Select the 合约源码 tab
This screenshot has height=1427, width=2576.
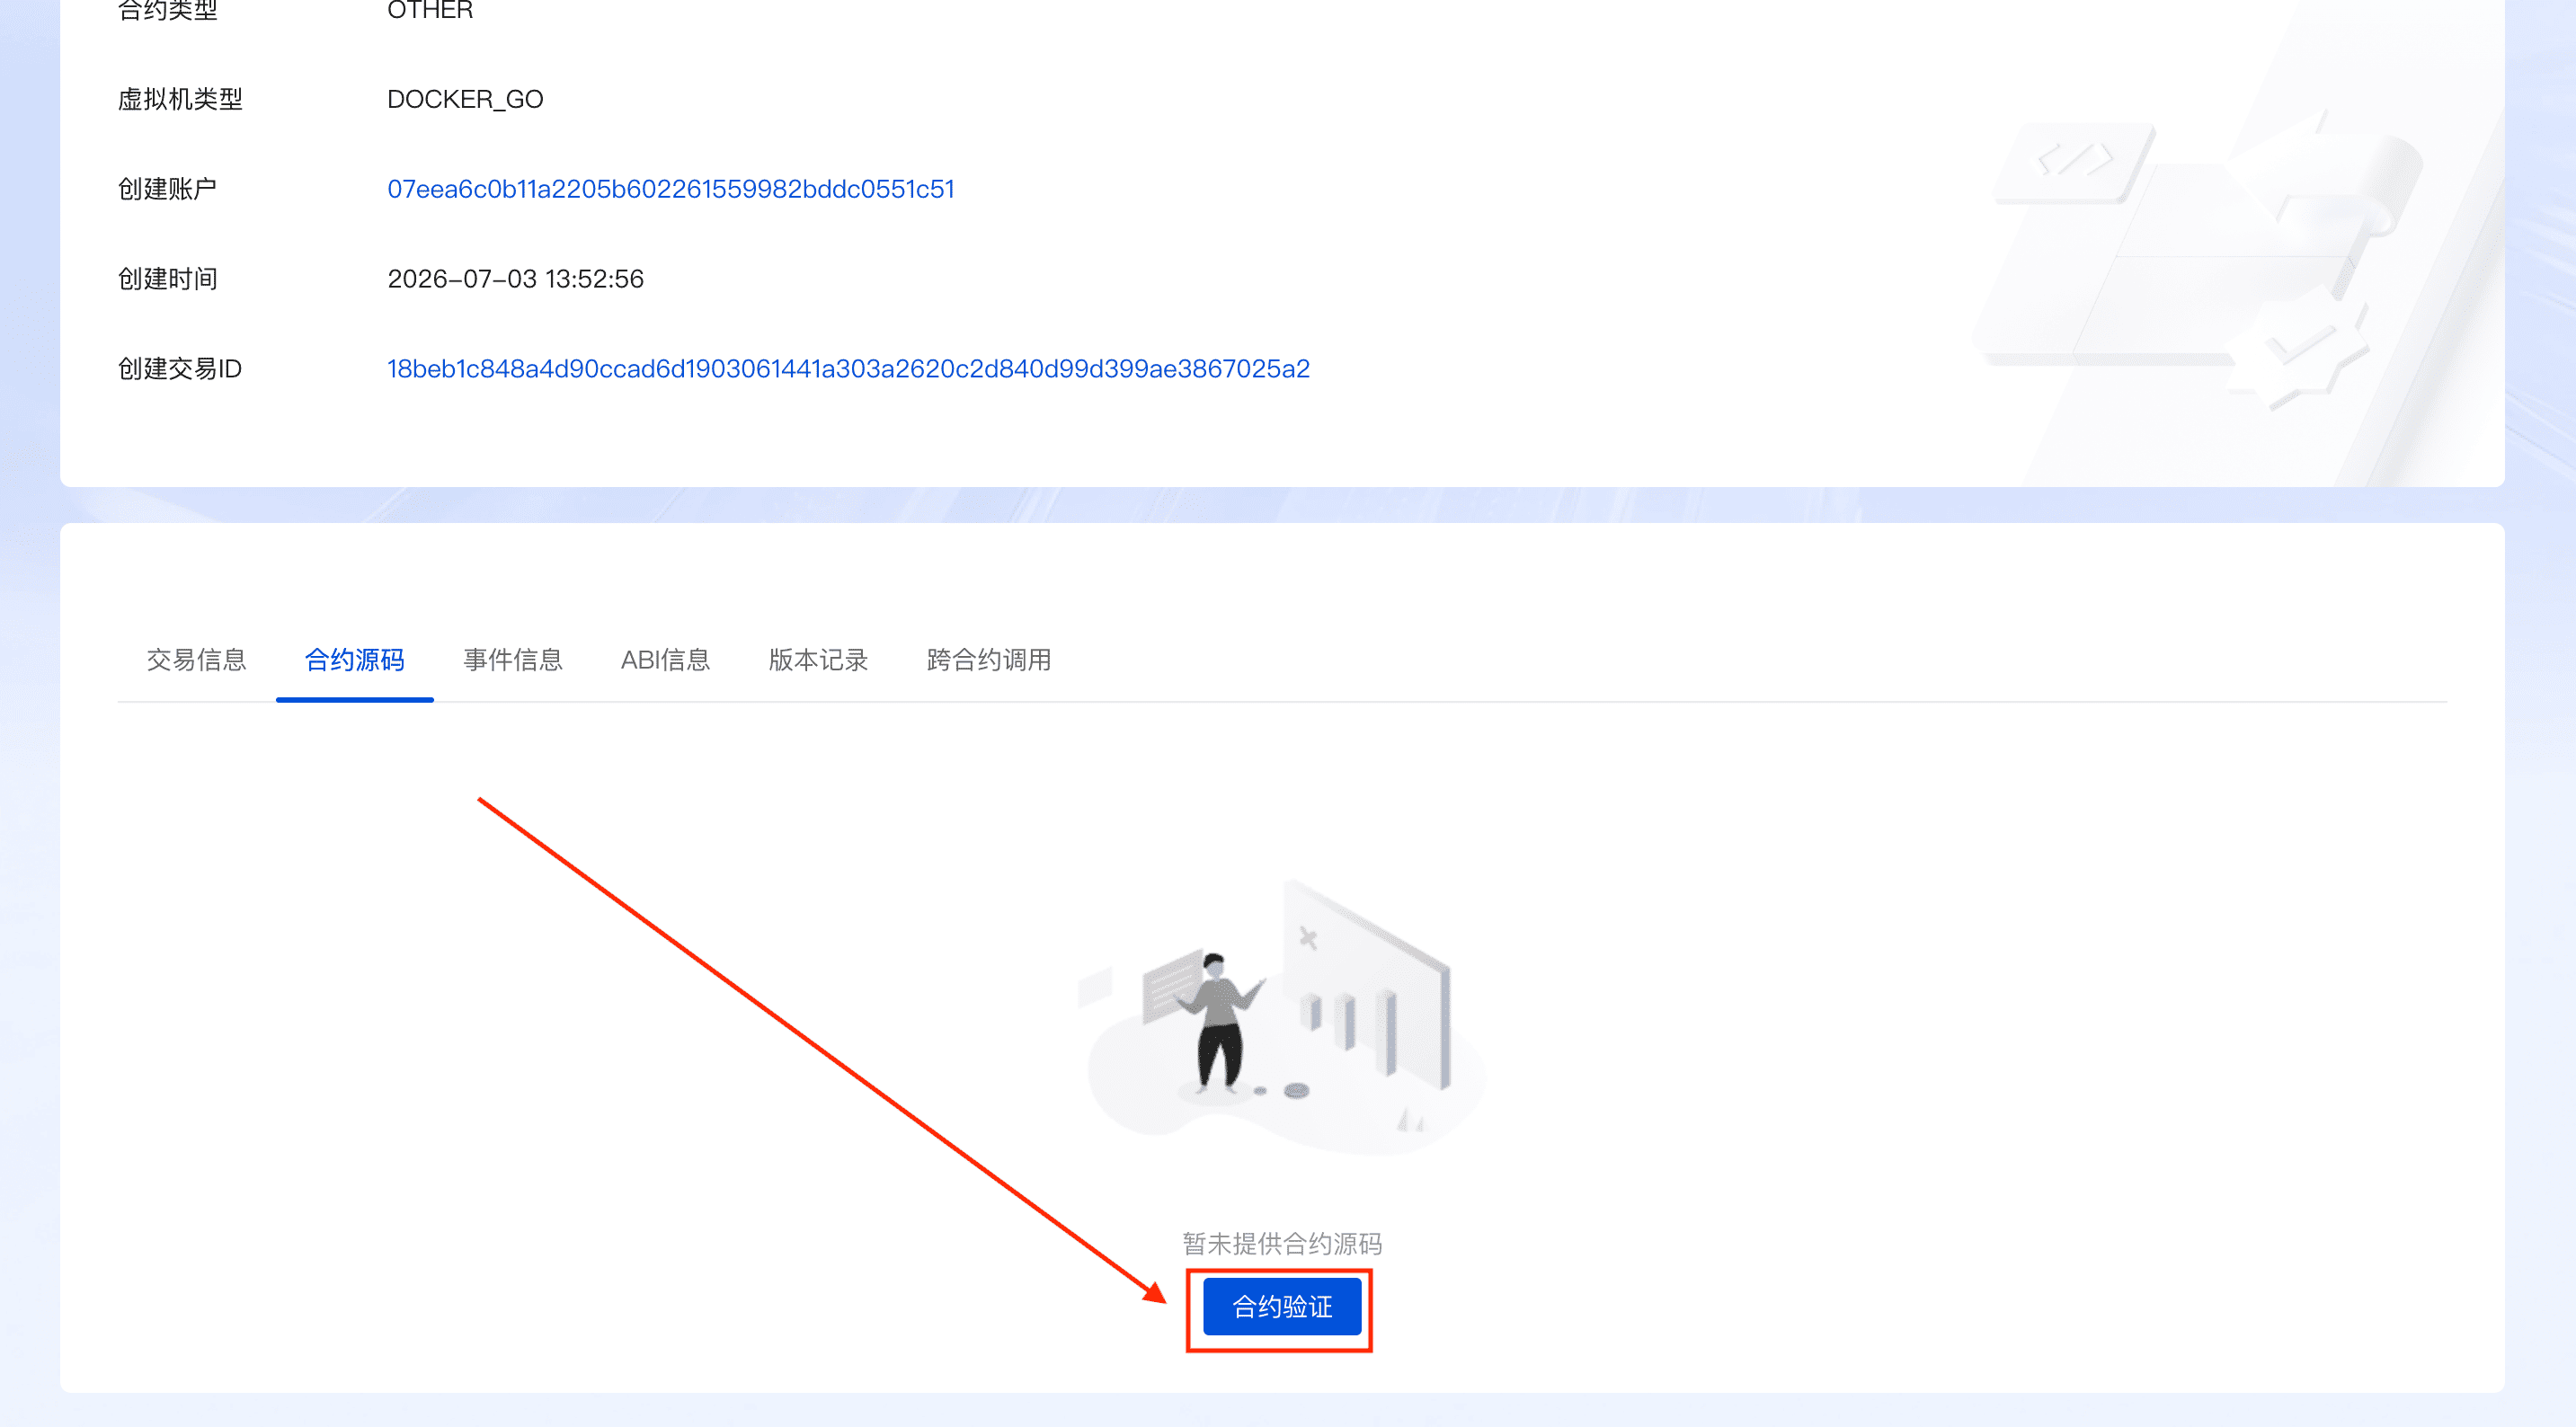pyautogui.click(x=355, y=660)
